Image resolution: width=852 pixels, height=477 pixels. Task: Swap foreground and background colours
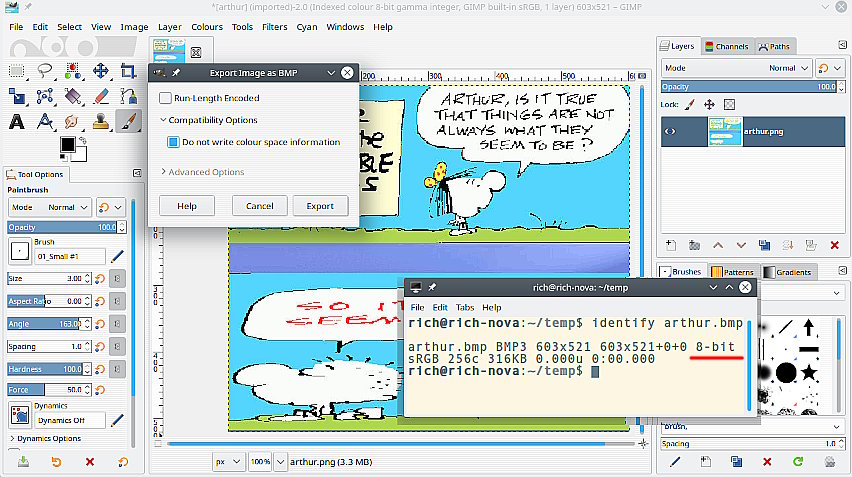point(83,140)
